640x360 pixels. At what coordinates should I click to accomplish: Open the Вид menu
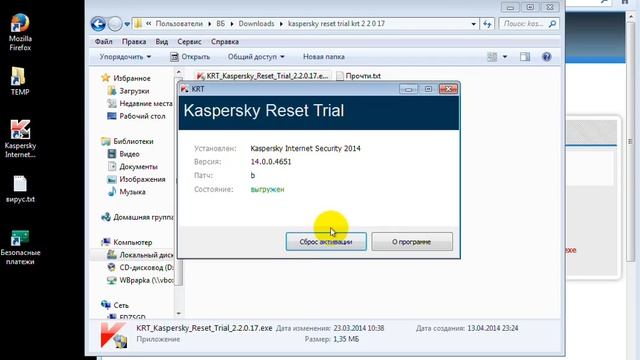[x=162, y=42]
